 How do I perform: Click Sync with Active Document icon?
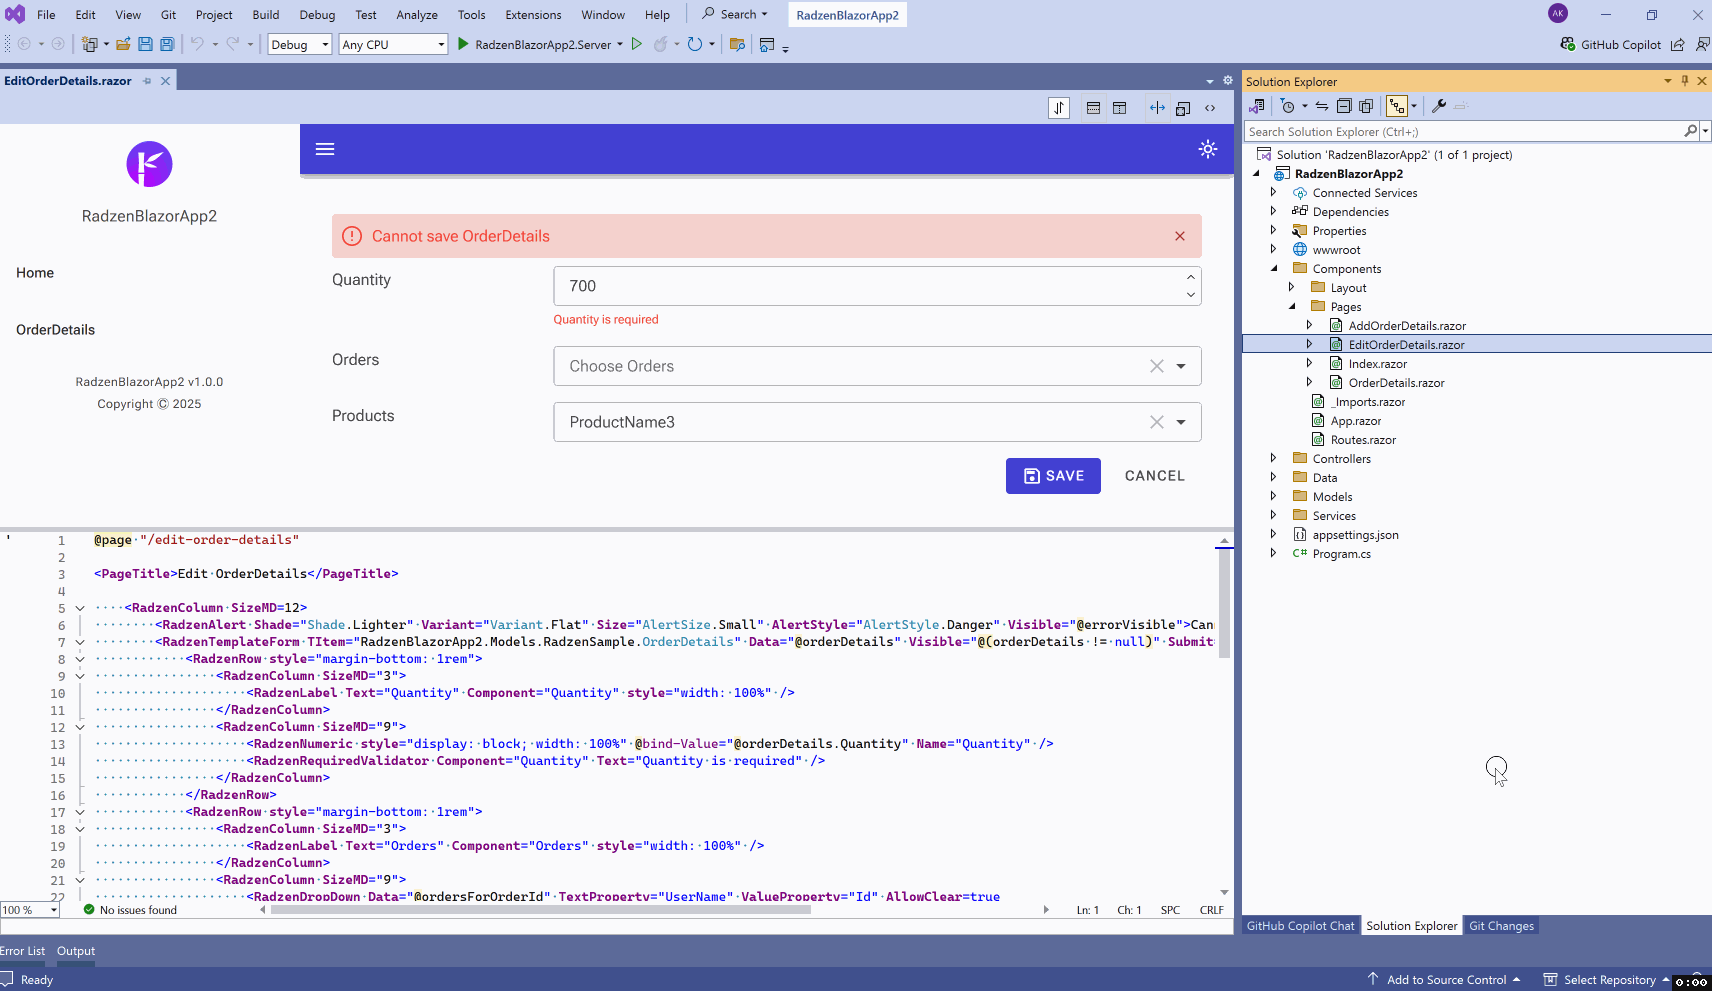(x=1322, y=106)
